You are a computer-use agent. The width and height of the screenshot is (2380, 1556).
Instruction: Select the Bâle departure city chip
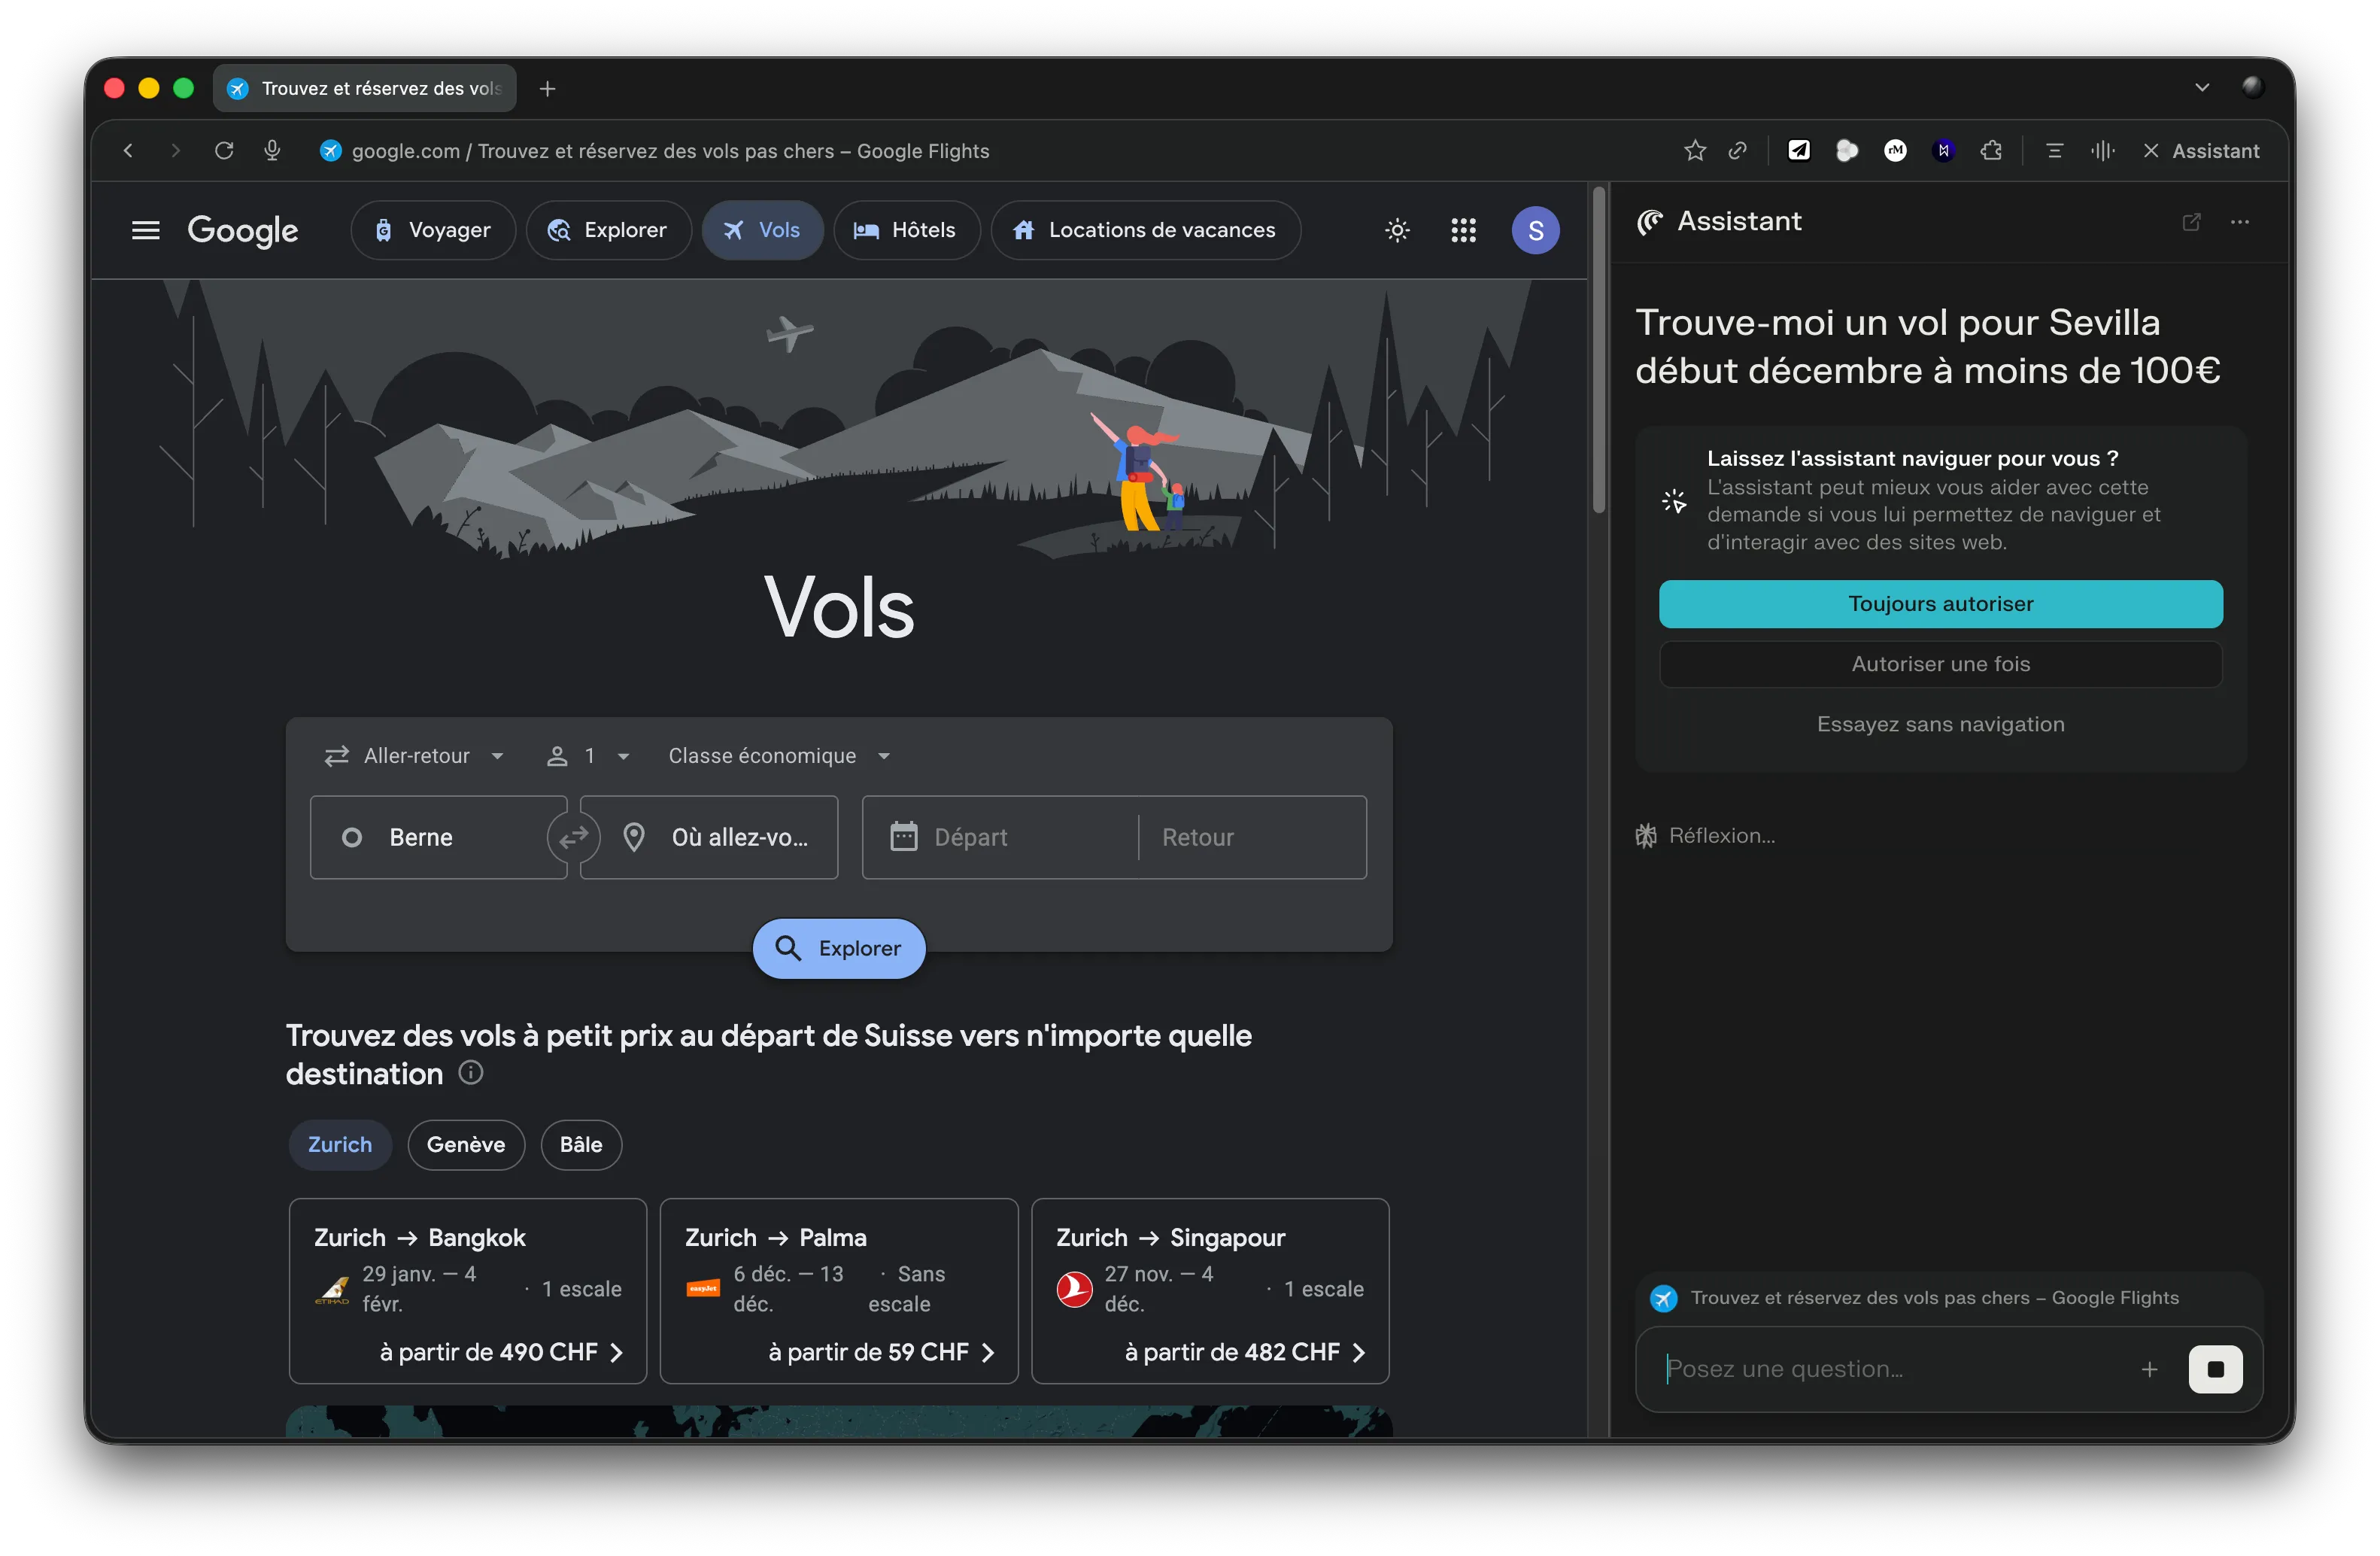(581, 1144)
